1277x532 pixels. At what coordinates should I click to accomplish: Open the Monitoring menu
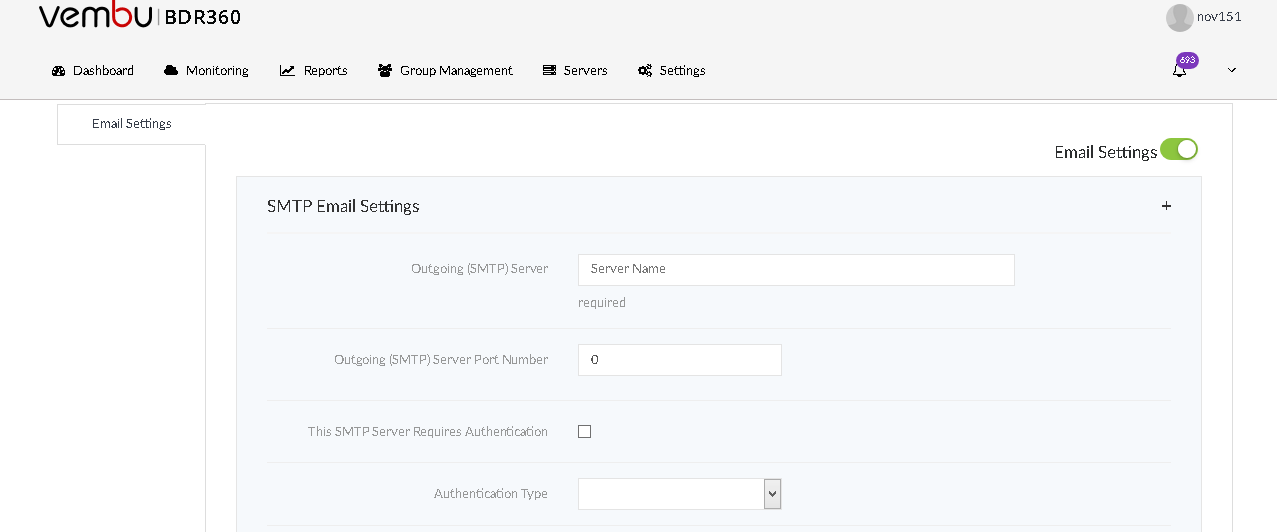click(x=206, y=71)
